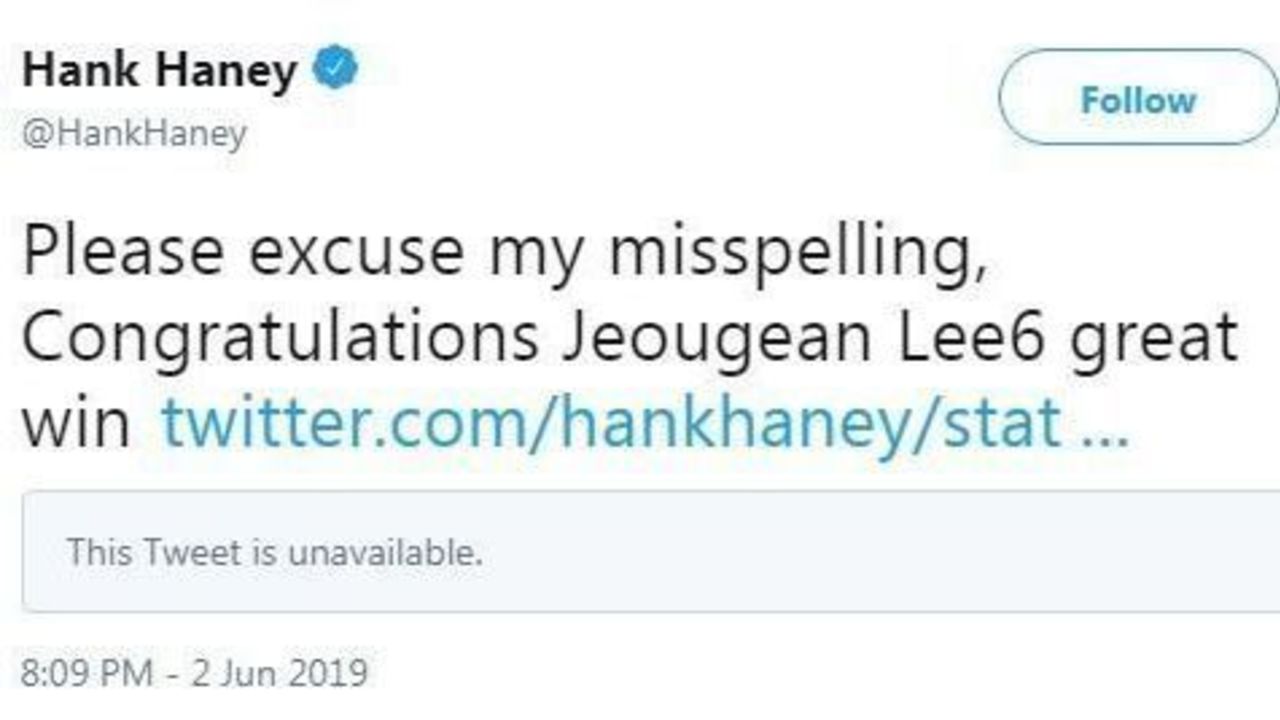The image size is (1280, 720).
Task: Click the word "win" before the link
Action: click(76, 423)
